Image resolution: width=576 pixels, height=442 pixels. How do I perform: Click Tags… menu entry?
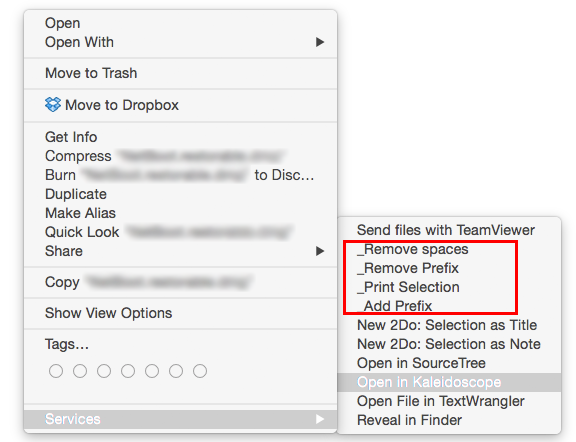tap(67, 344)
